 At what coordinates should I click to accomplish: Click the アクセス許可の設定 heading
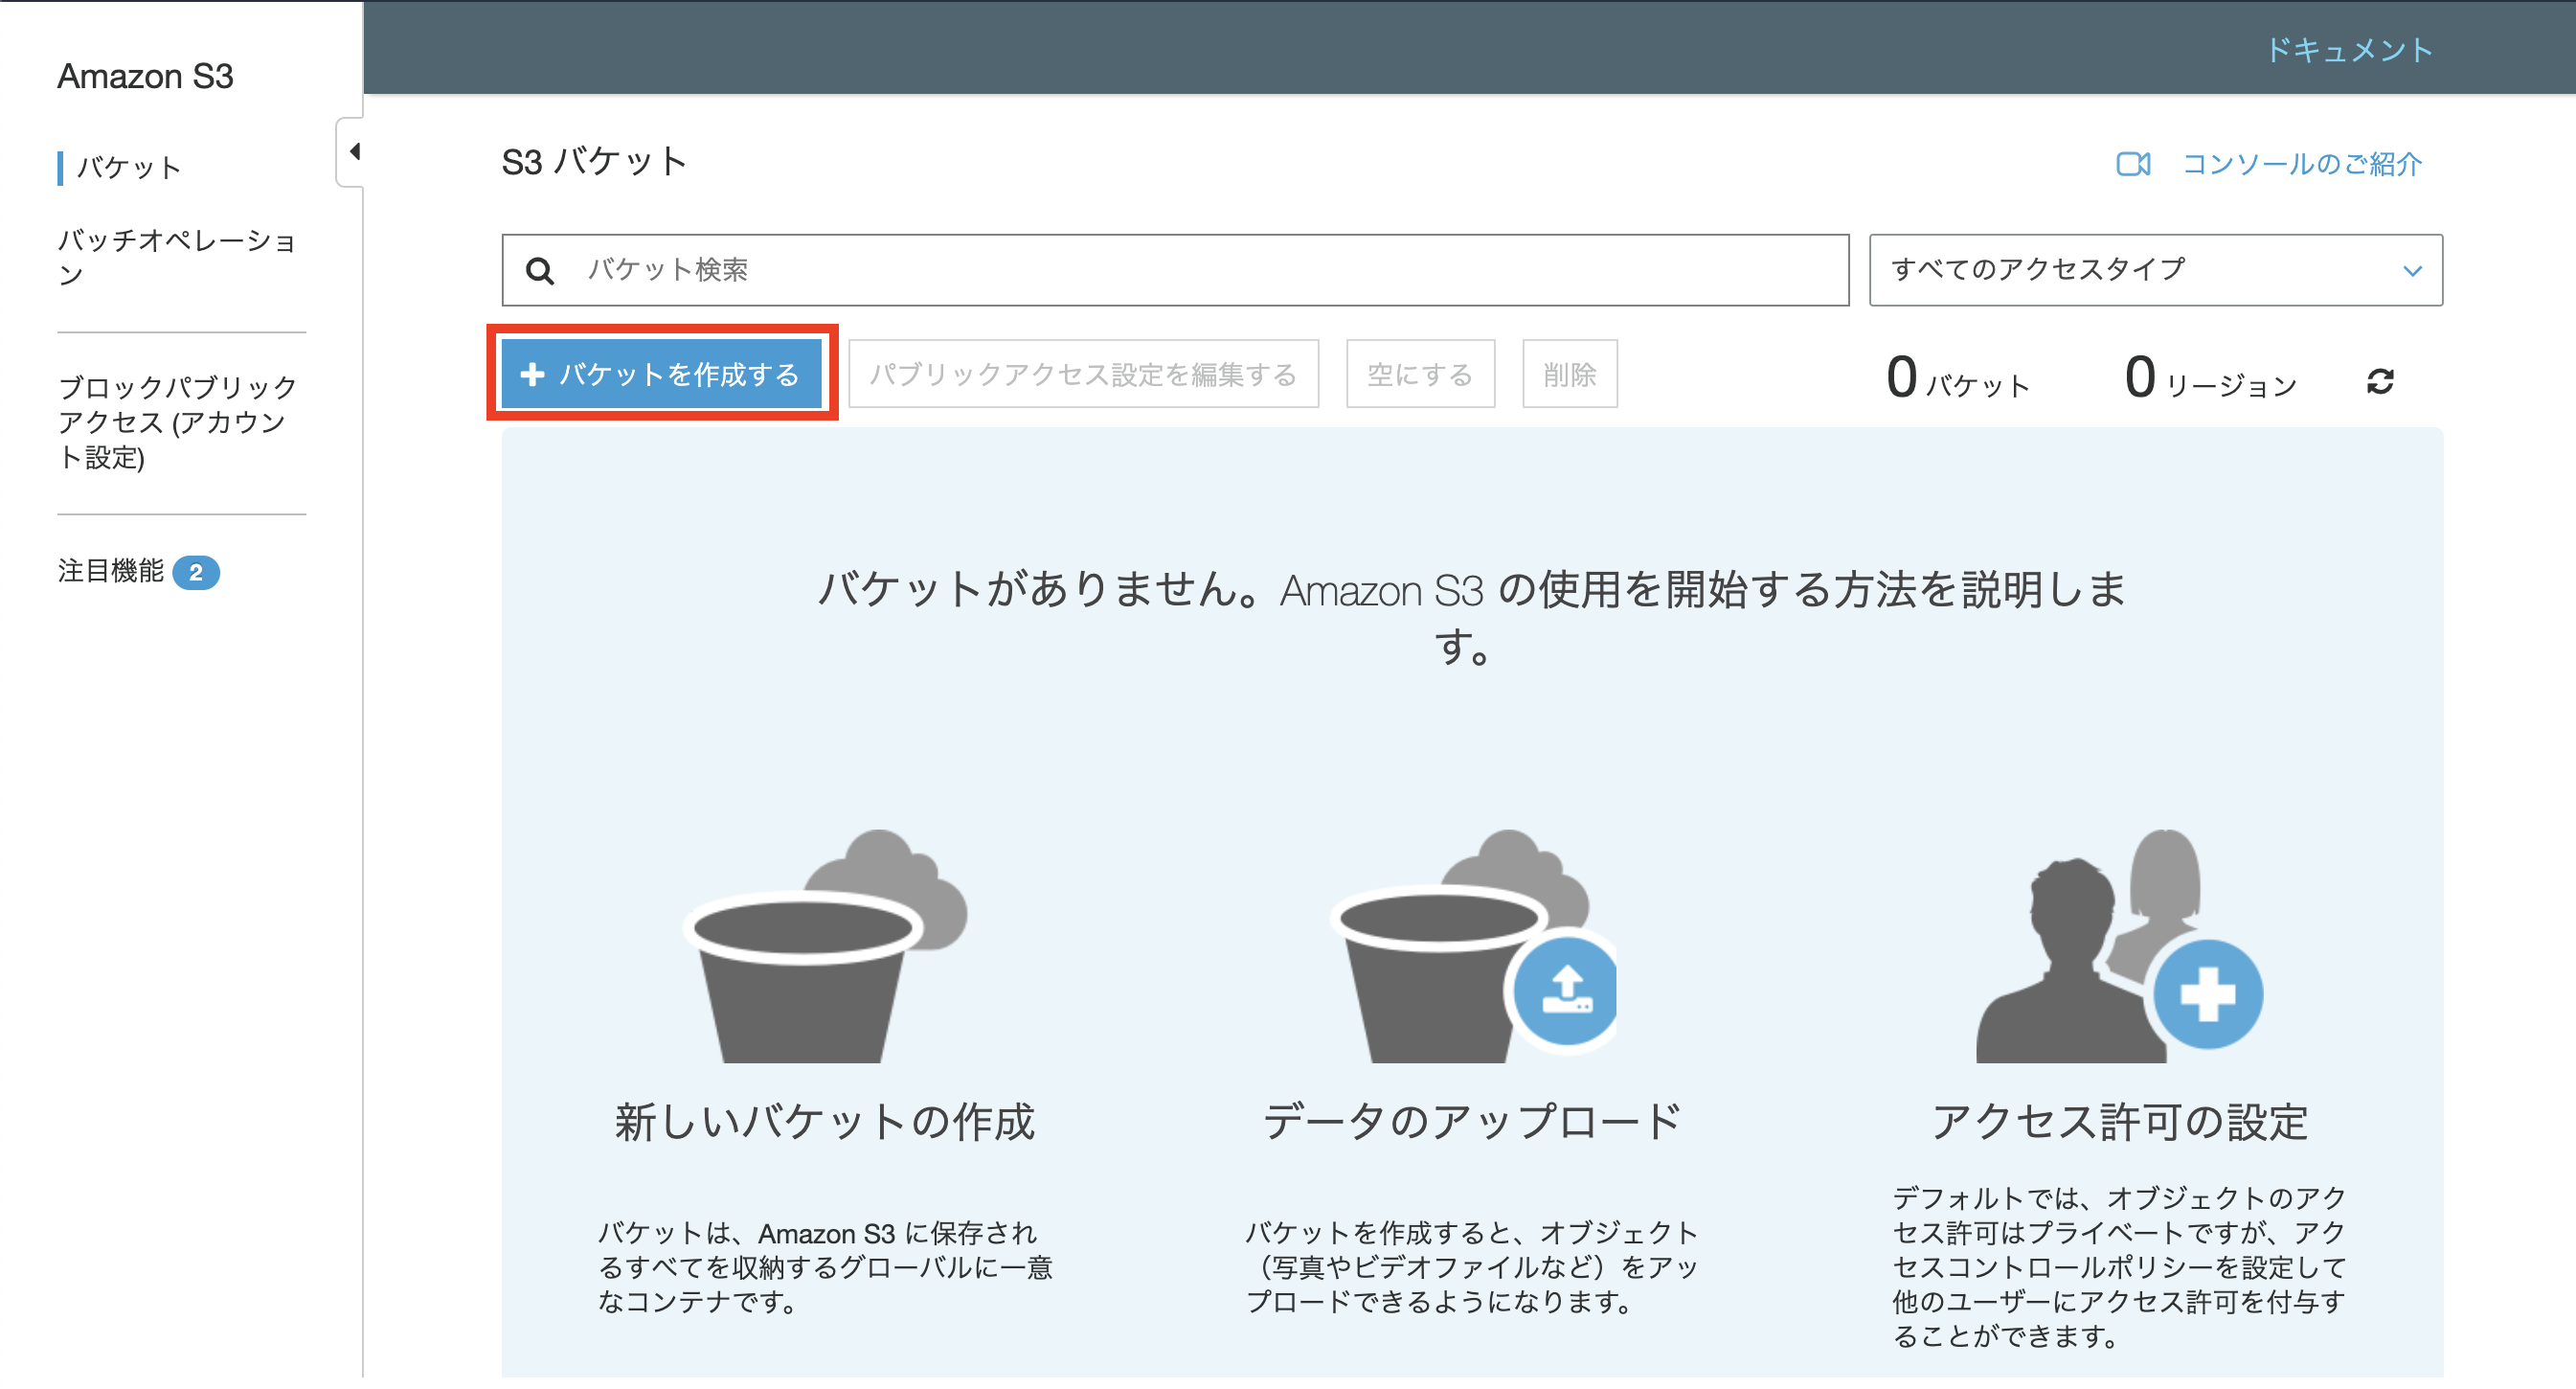click(2119, 1122)
